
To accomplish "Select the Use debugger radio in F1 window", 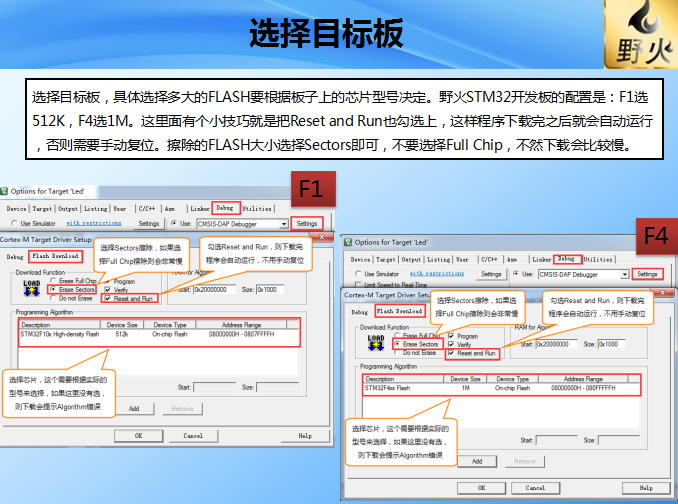I will pos(174,223).
